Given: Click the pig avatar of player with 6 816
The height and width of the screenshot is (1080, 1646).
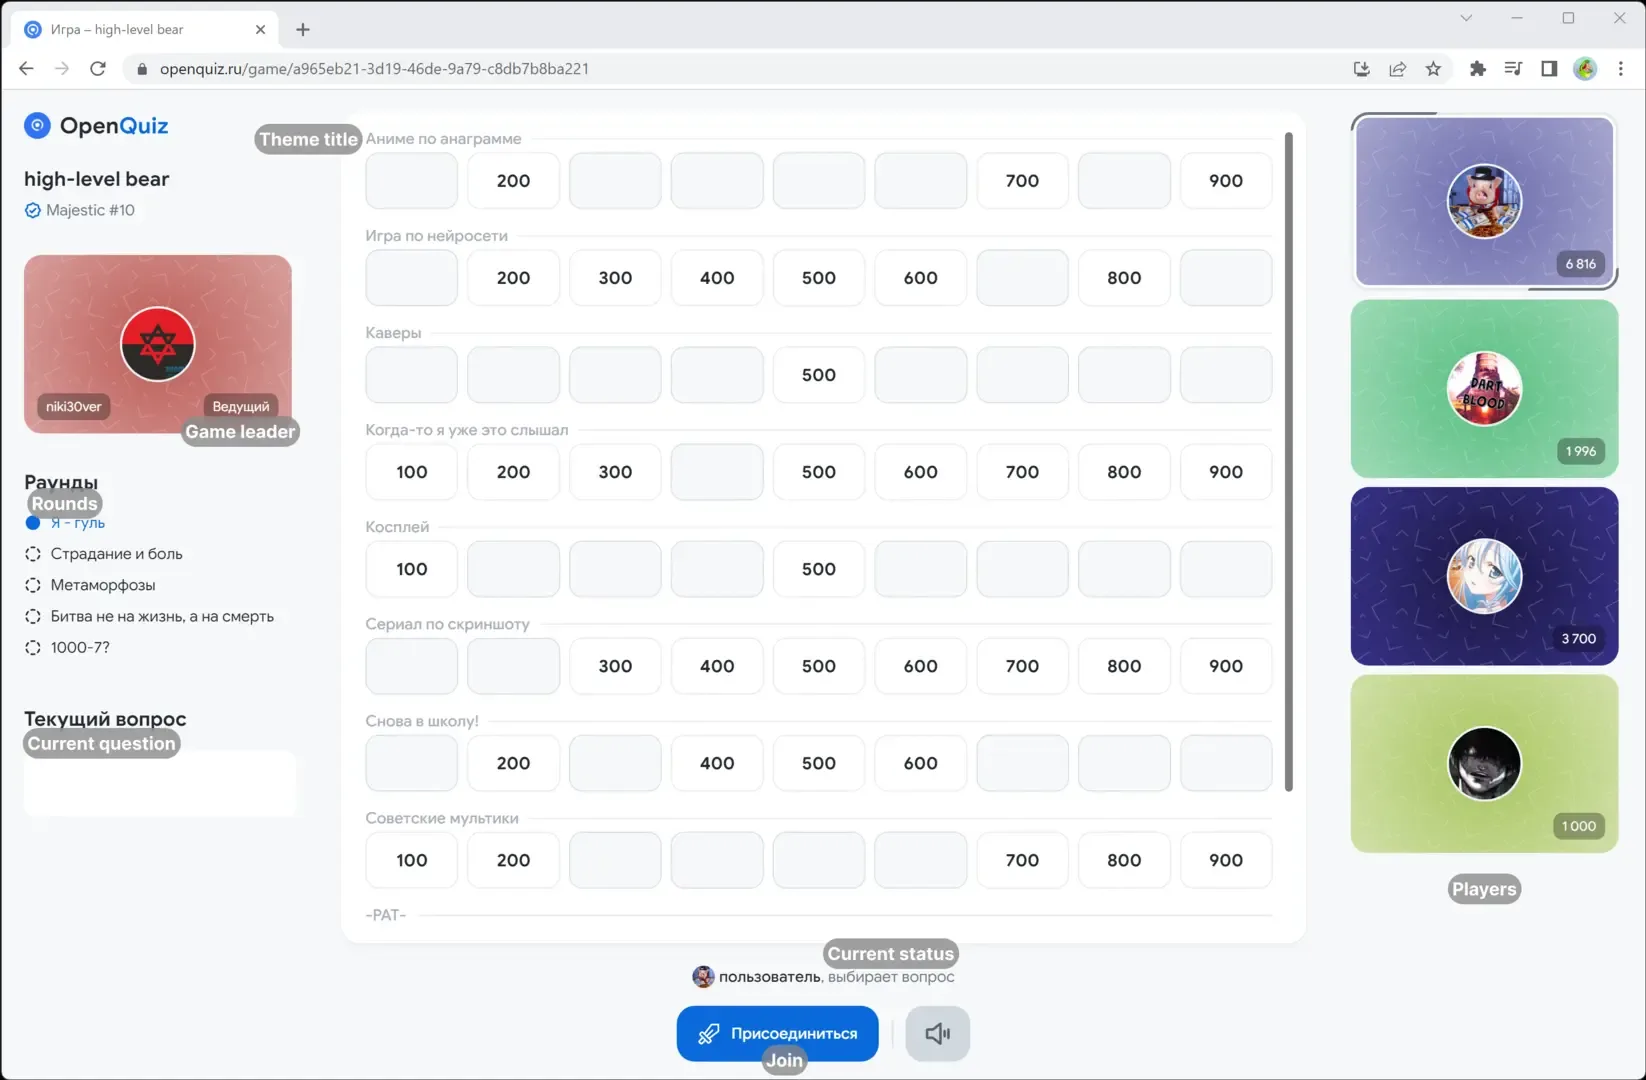Looking at the screenshot, I should tap(1484, 201).
